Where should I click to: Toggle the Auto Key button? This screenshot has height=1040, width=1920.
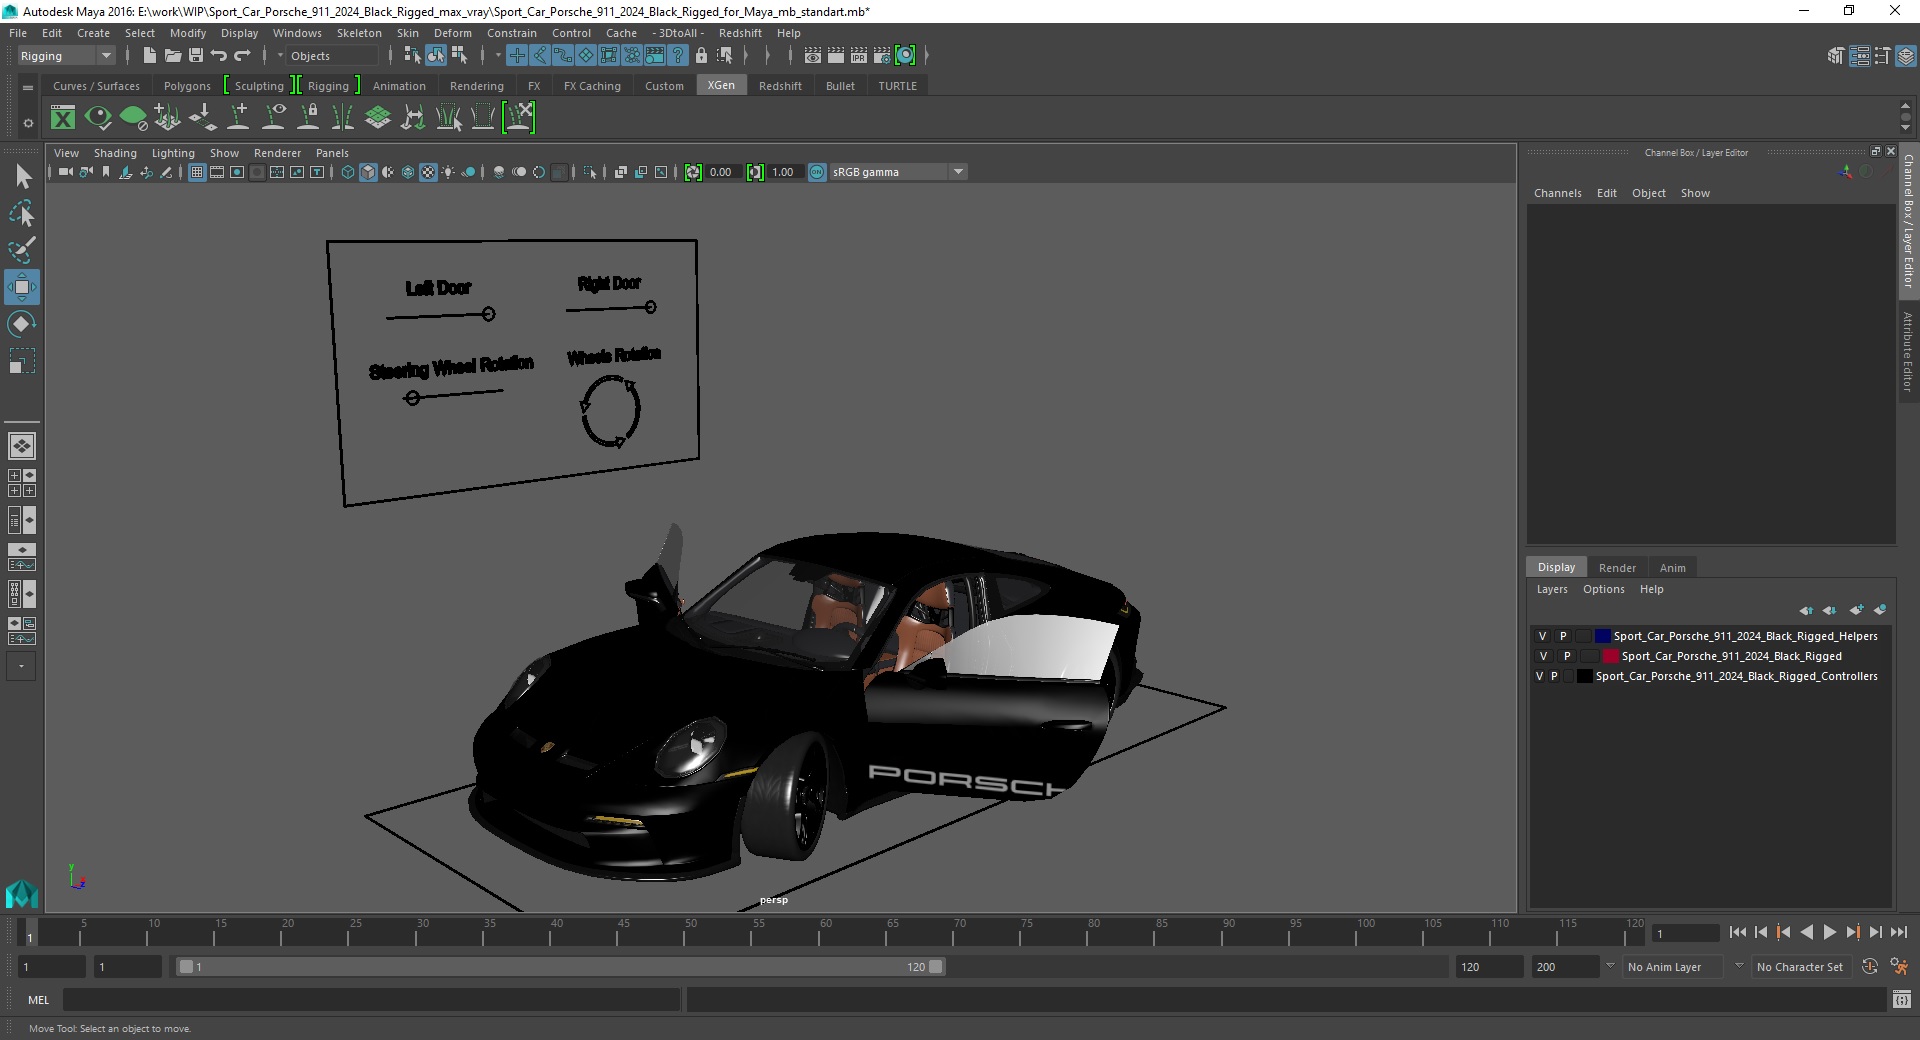click(x=1870, y=966)
